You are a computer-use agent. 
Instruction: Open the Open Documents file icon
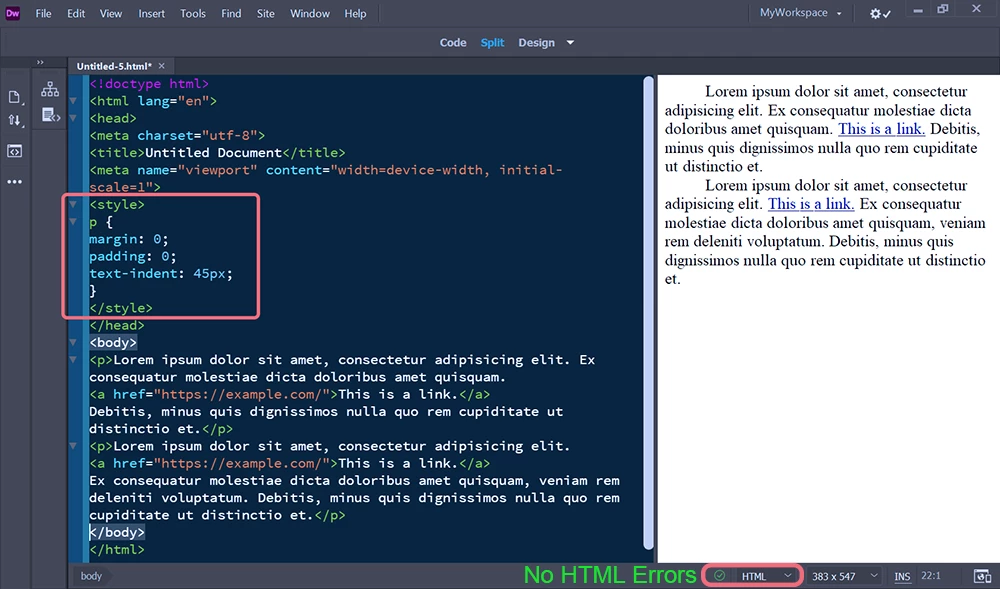click(14, 97)
